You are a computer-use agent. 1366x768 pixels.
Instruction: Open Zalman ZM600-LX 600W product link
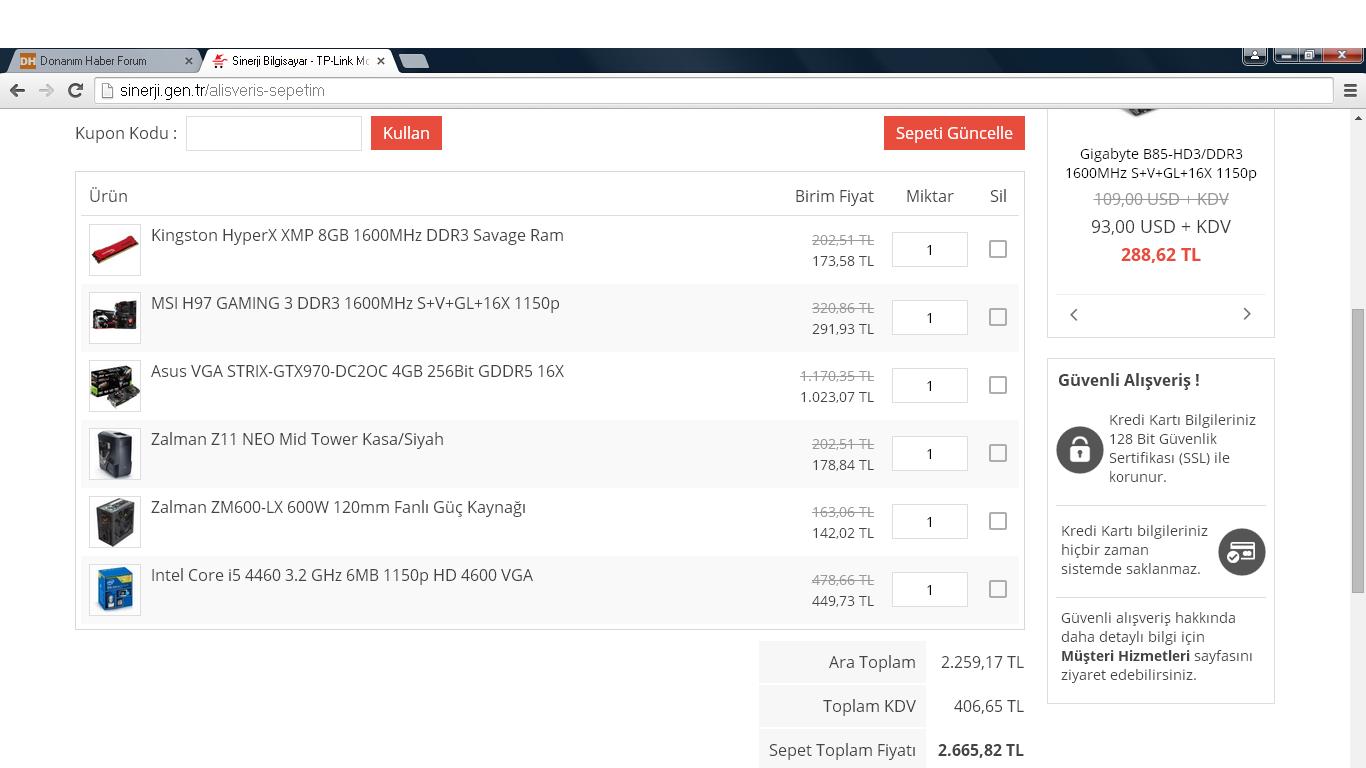pos(338,507)
